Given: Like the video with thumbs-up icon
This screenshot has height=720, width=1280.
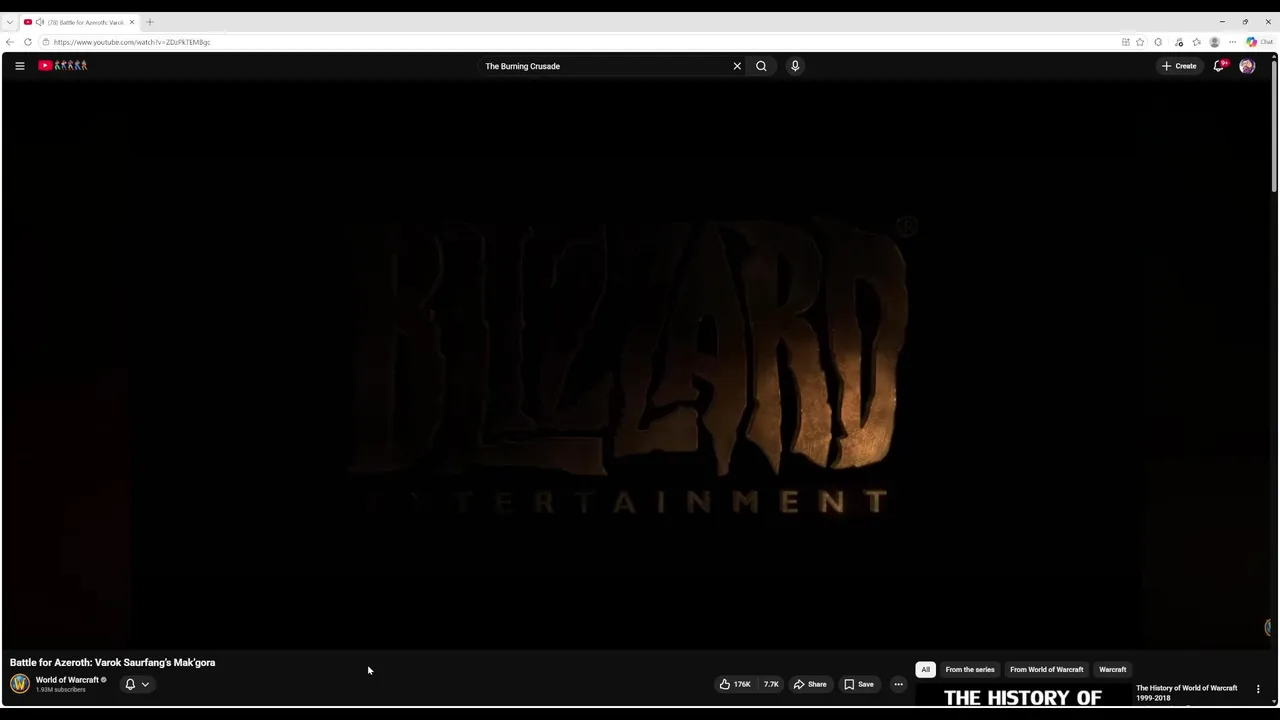Looking at the screenshot, I should point(735,684).
